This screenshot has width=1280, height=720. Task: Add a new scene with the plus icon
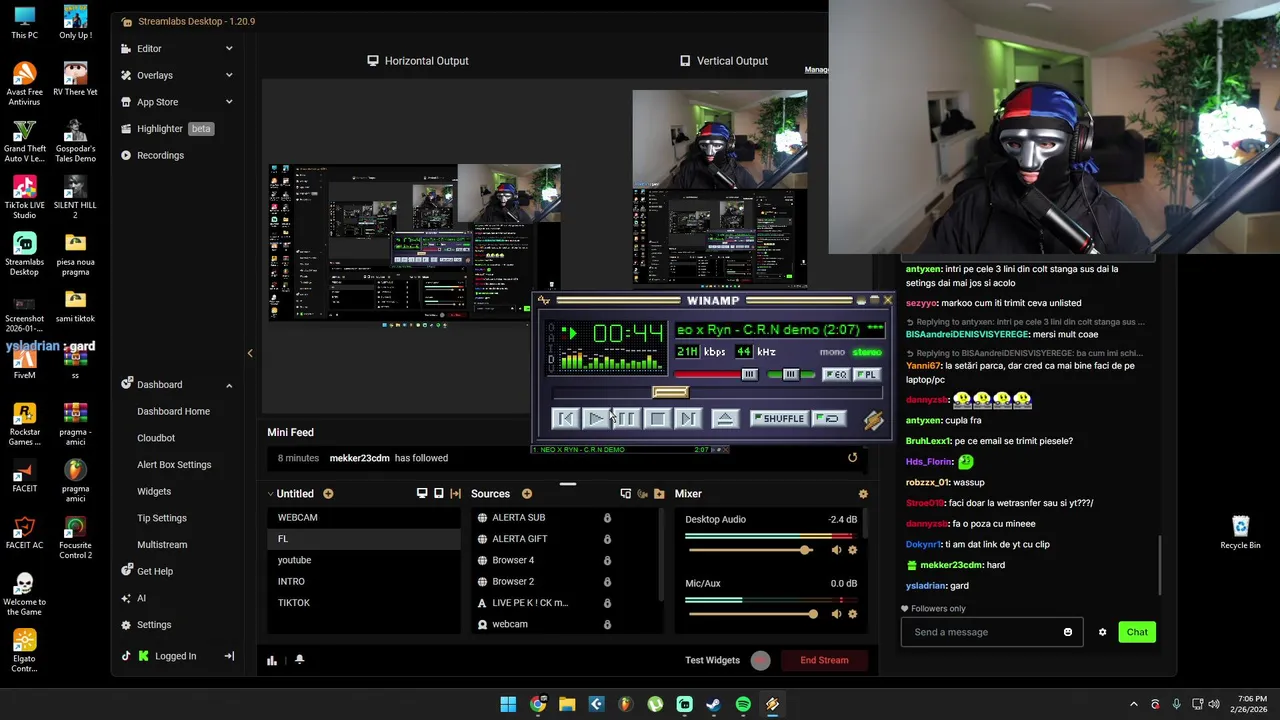(x=328, y=494)
